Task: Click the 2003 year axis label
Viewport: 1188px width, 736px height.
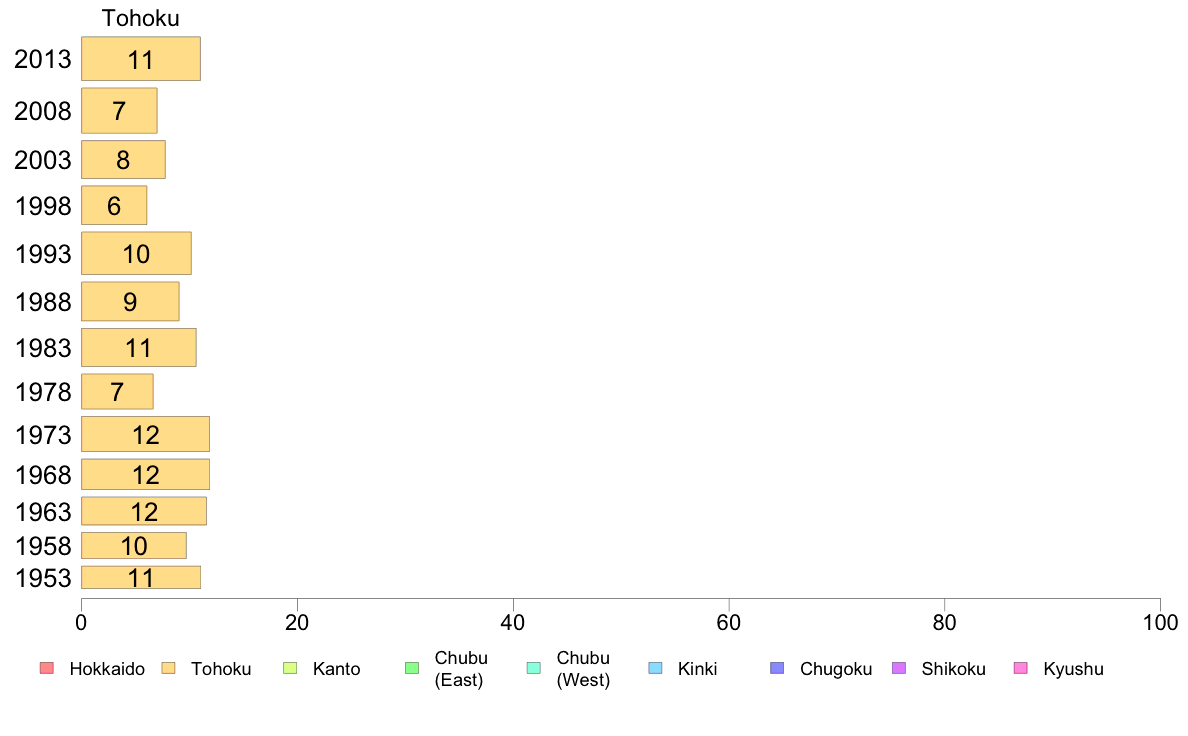Action: (x=43, y=160)
